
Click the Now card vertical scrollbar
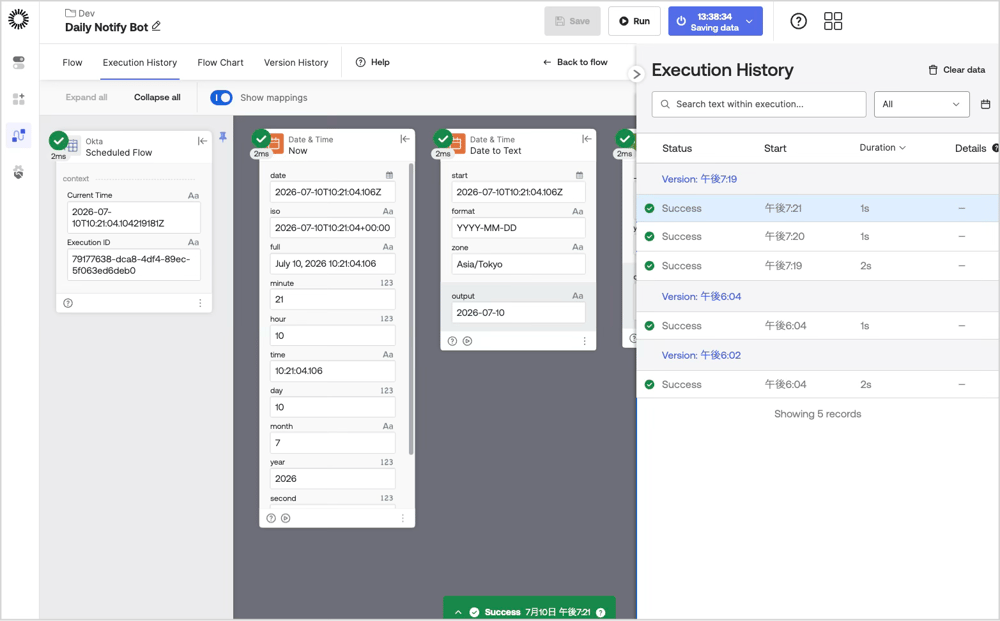tap(411, 309)
